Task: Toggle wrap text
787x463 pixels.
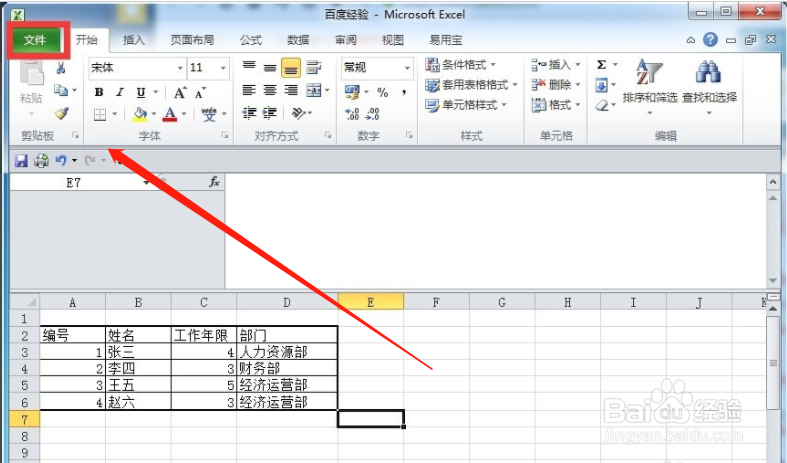Action: [x=314, y=67]
